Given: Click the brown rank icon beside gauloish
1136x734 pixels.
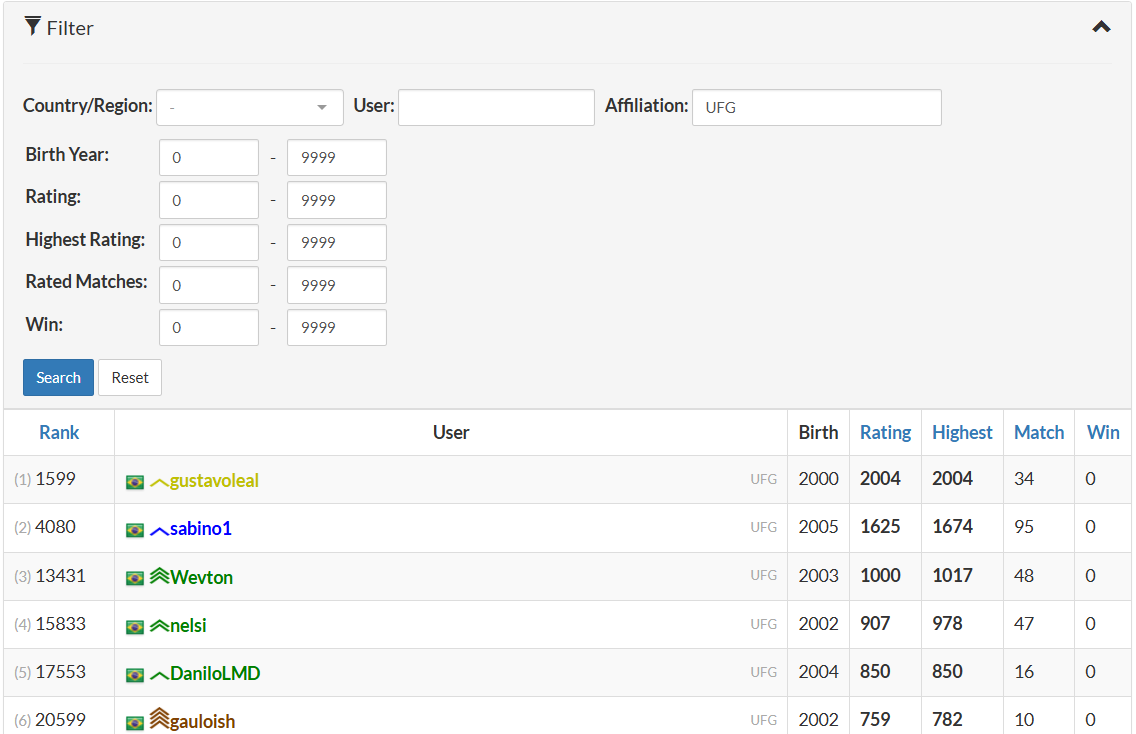Looking at the screenshot, I should tap(159, 720).
